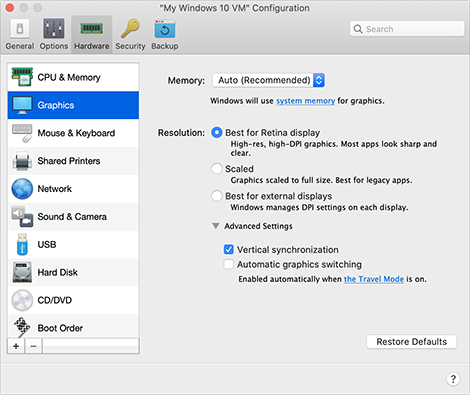The image size is (470, 395).
Task: Open the General tab icon
Action: point(20,29)
